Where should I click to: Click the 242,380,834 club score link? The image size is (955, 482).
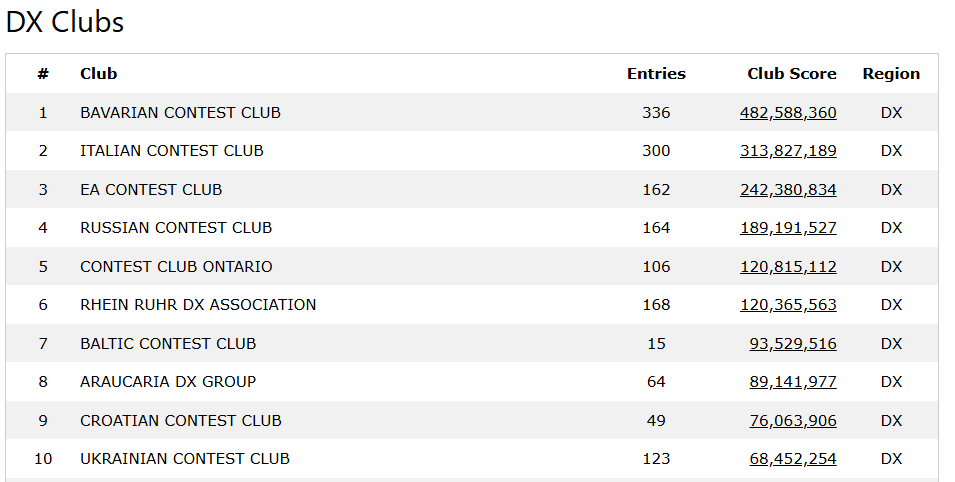click(788, 190)
